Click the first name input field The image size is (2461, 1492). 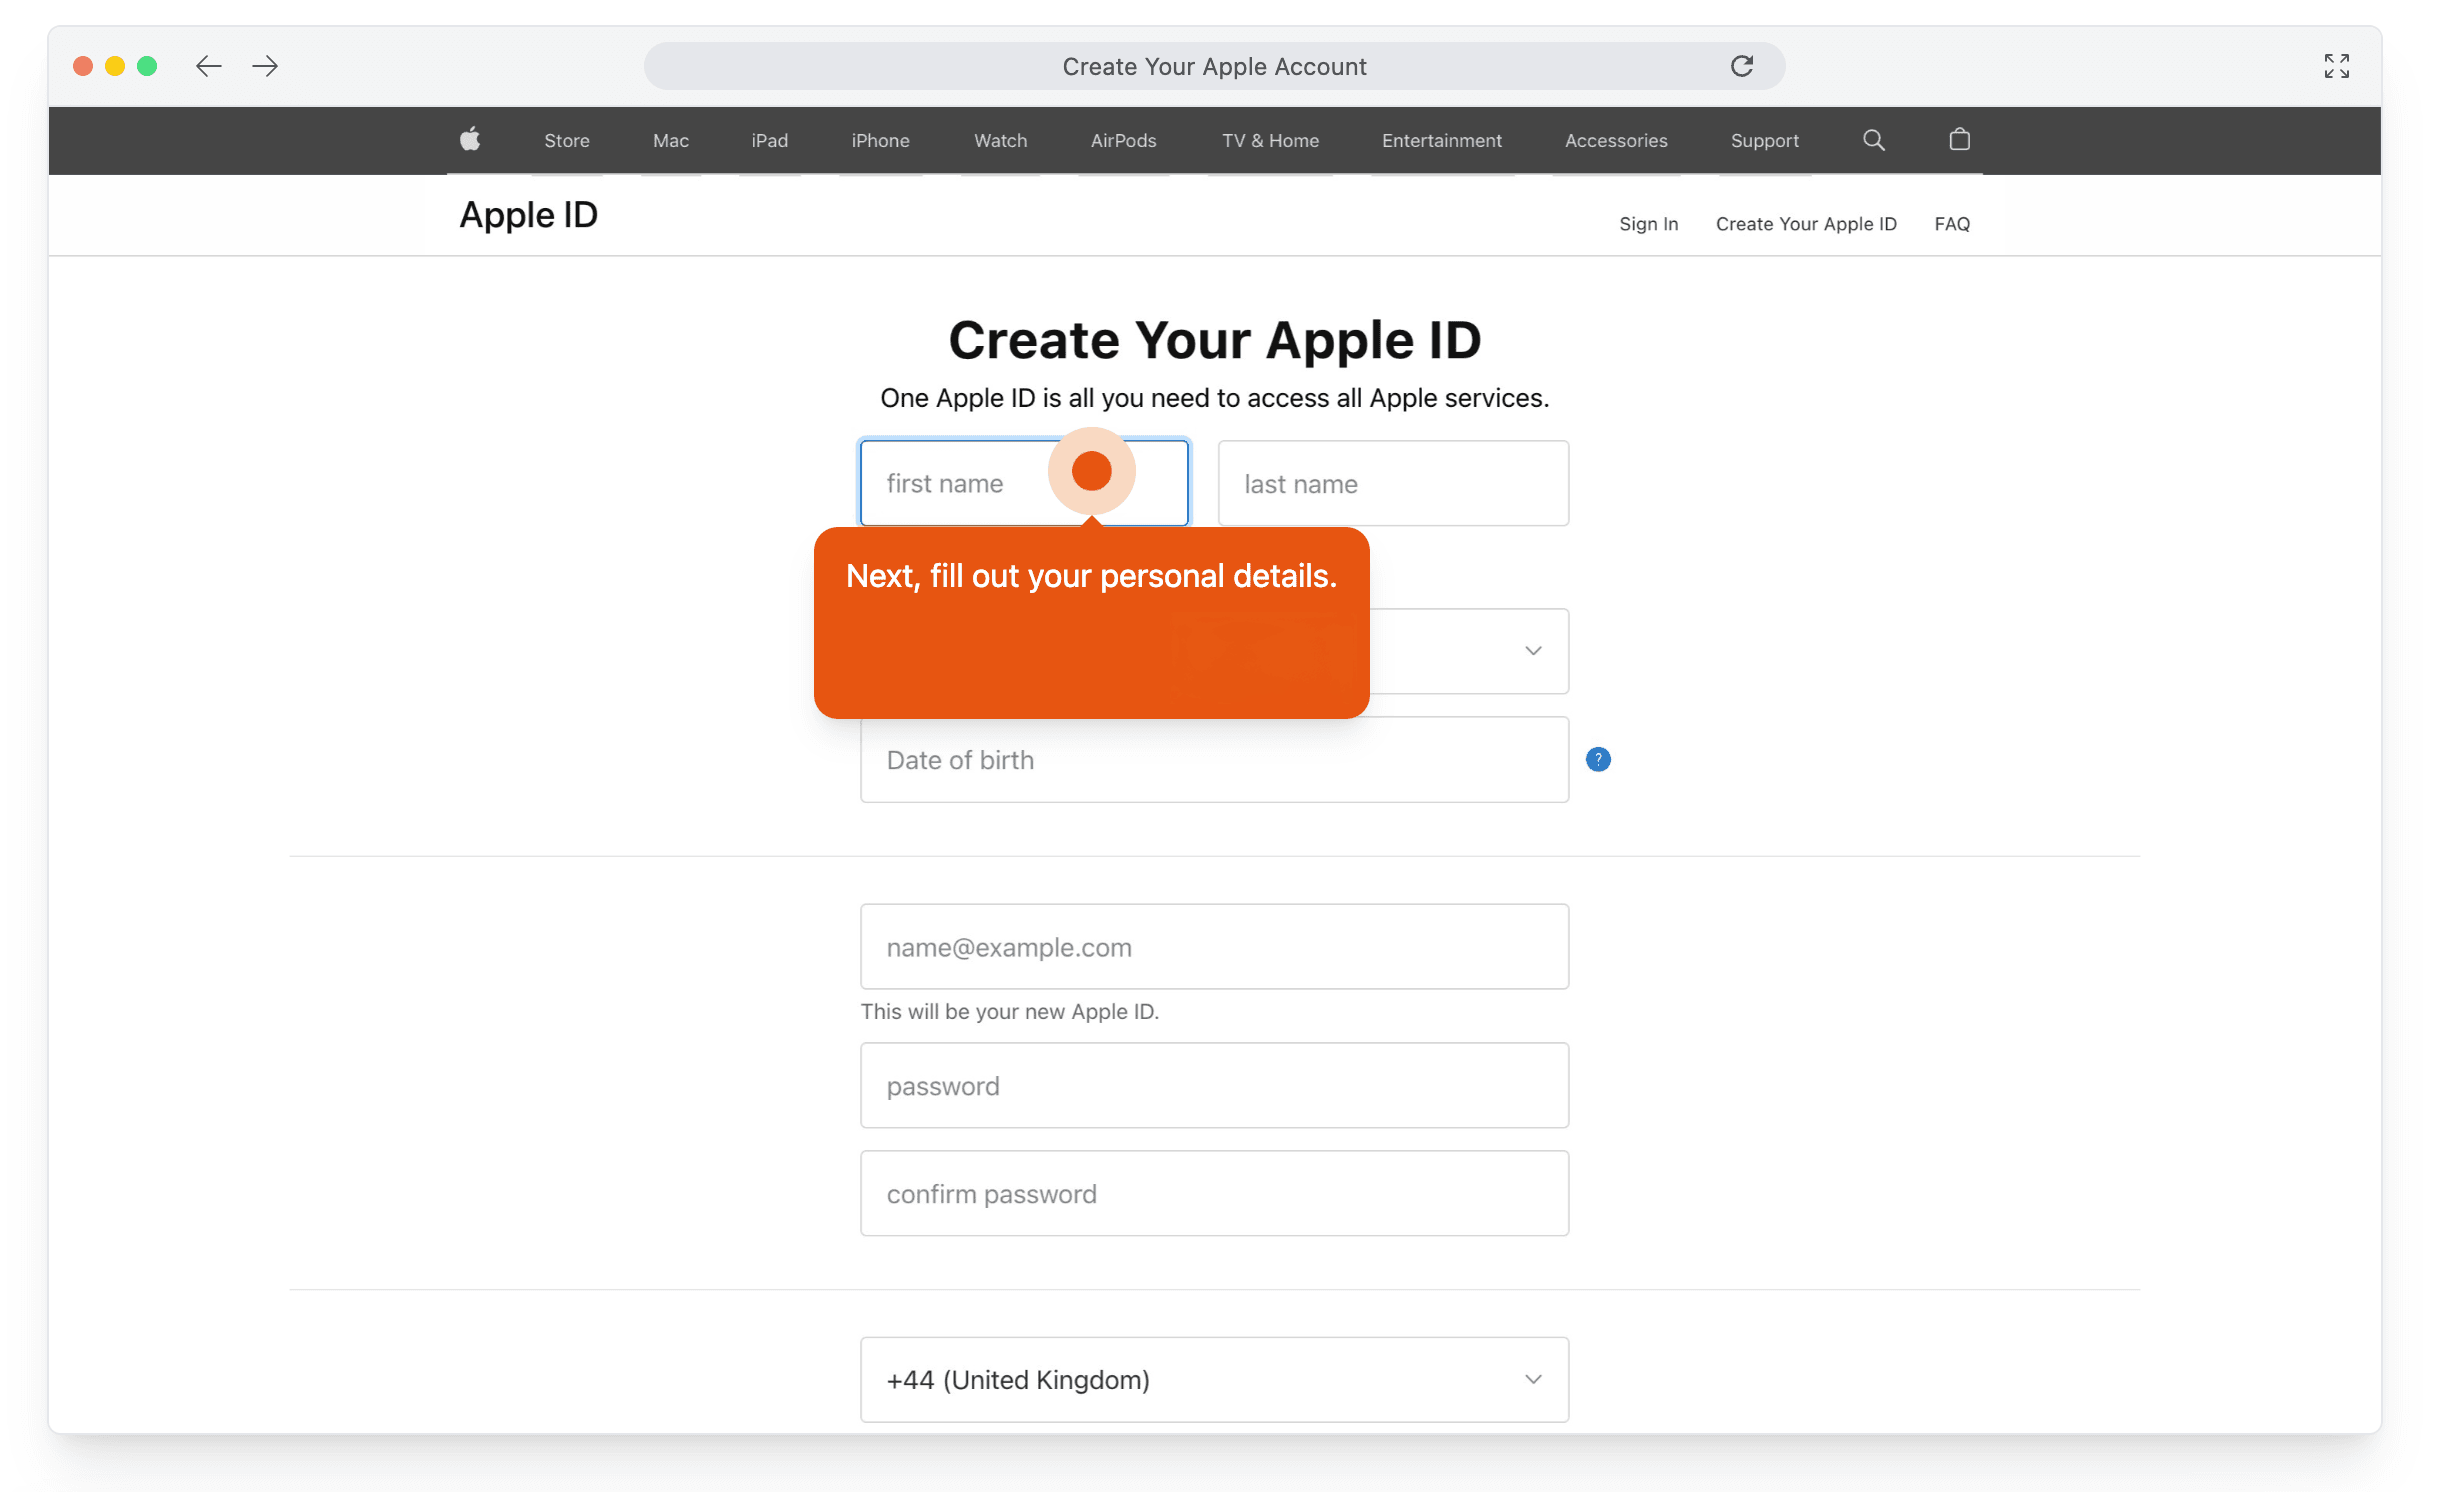[x=960, y=483]
